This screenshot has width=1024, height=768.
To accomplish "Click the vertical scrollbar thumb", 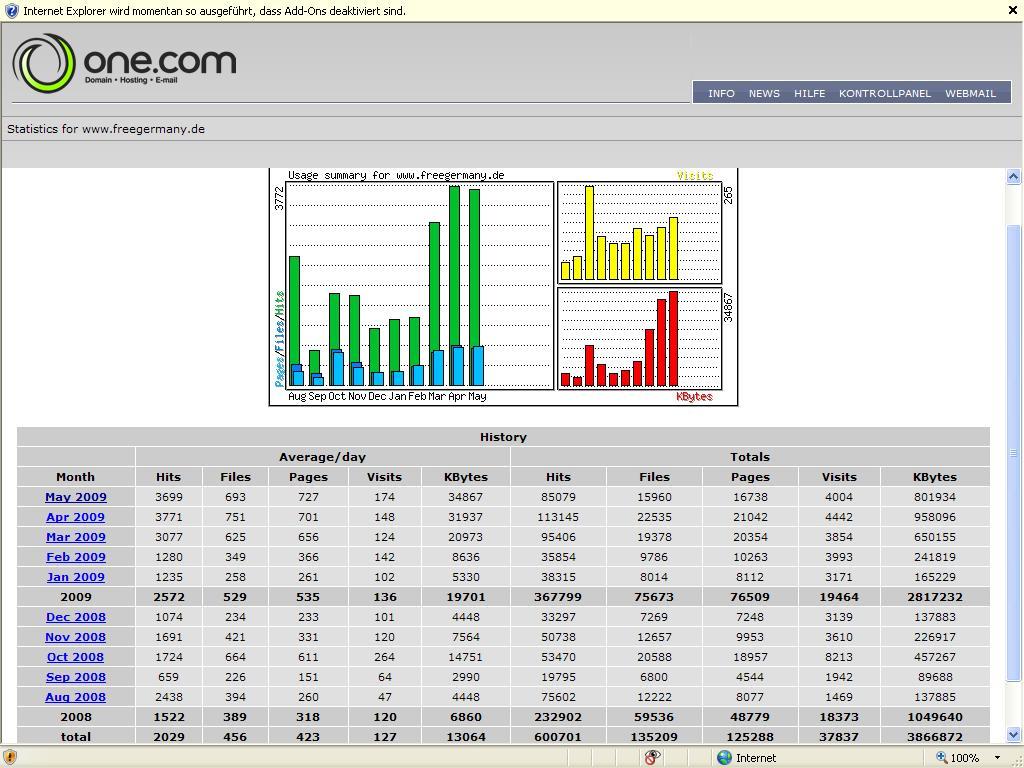I will coord(1013,453).
